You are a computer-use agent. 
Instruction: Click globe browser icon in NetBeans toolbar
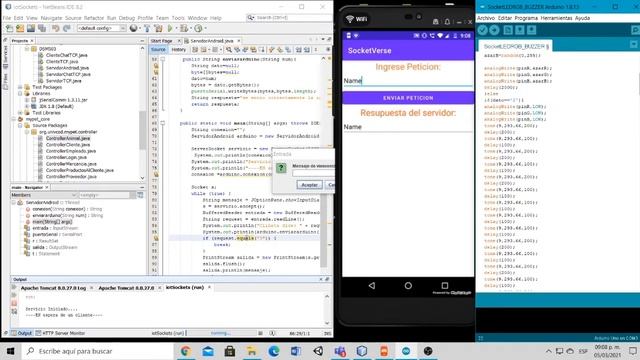(133, 28)
